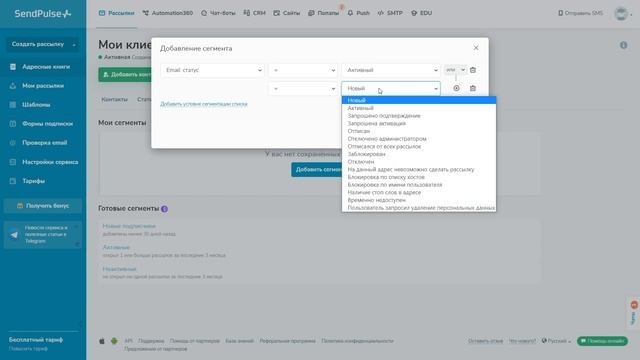Open the second row operator dropdown
The height and width of the screenshot is (360, 640).
tap(303, 89)
